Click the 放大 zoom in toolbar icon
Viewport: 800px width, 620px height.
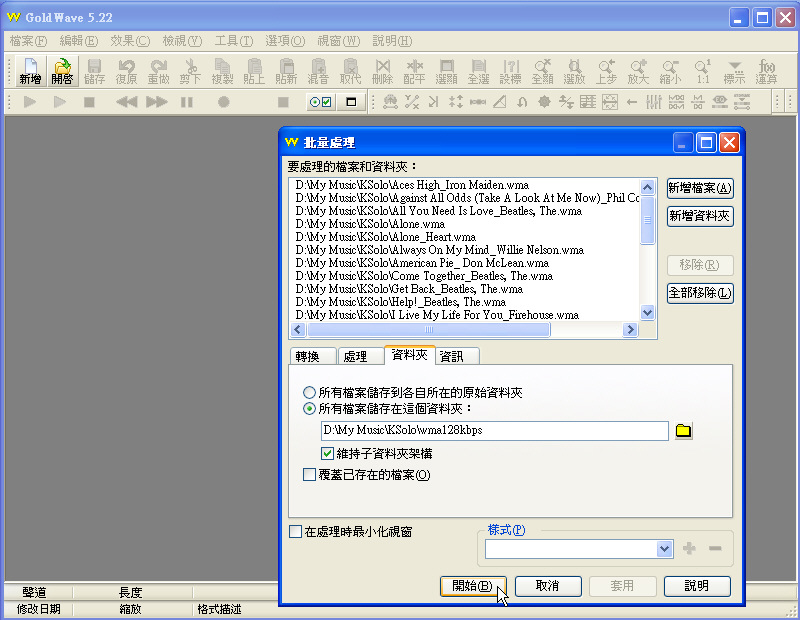coord(638,70)
